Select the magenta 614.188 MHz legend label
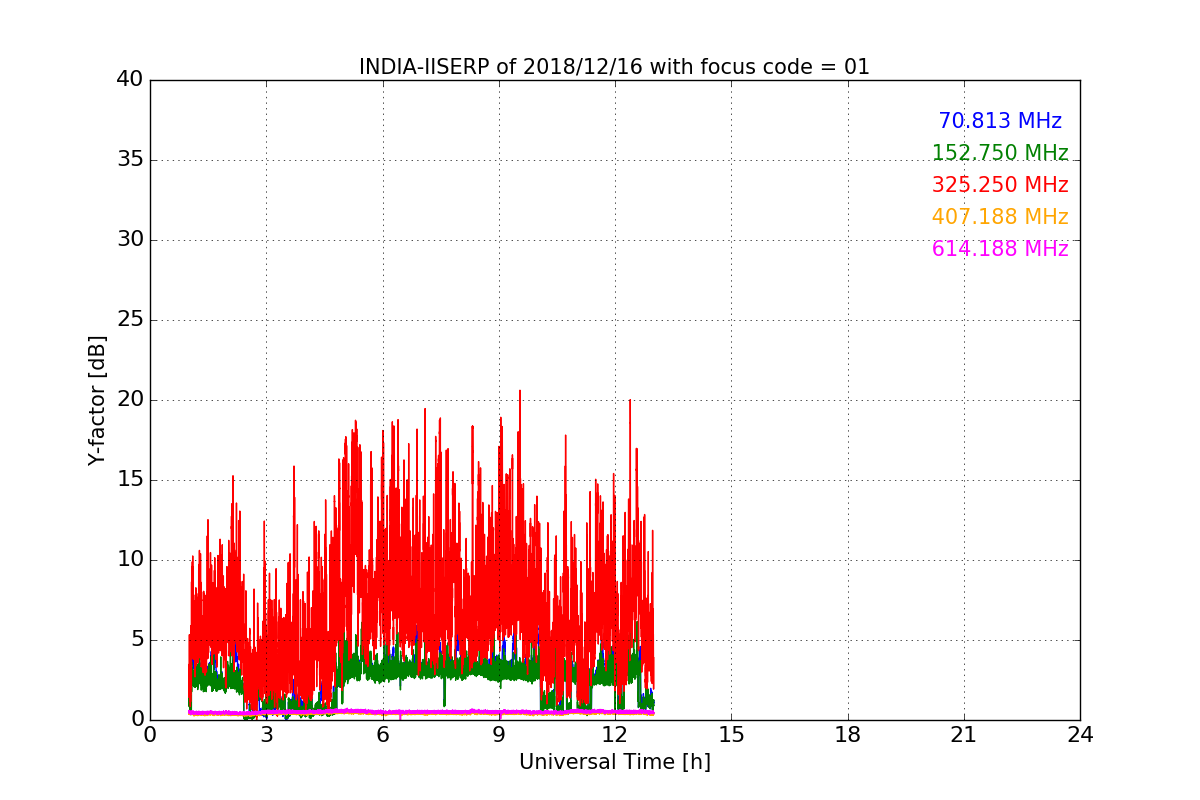 (x=1000, y=249)
